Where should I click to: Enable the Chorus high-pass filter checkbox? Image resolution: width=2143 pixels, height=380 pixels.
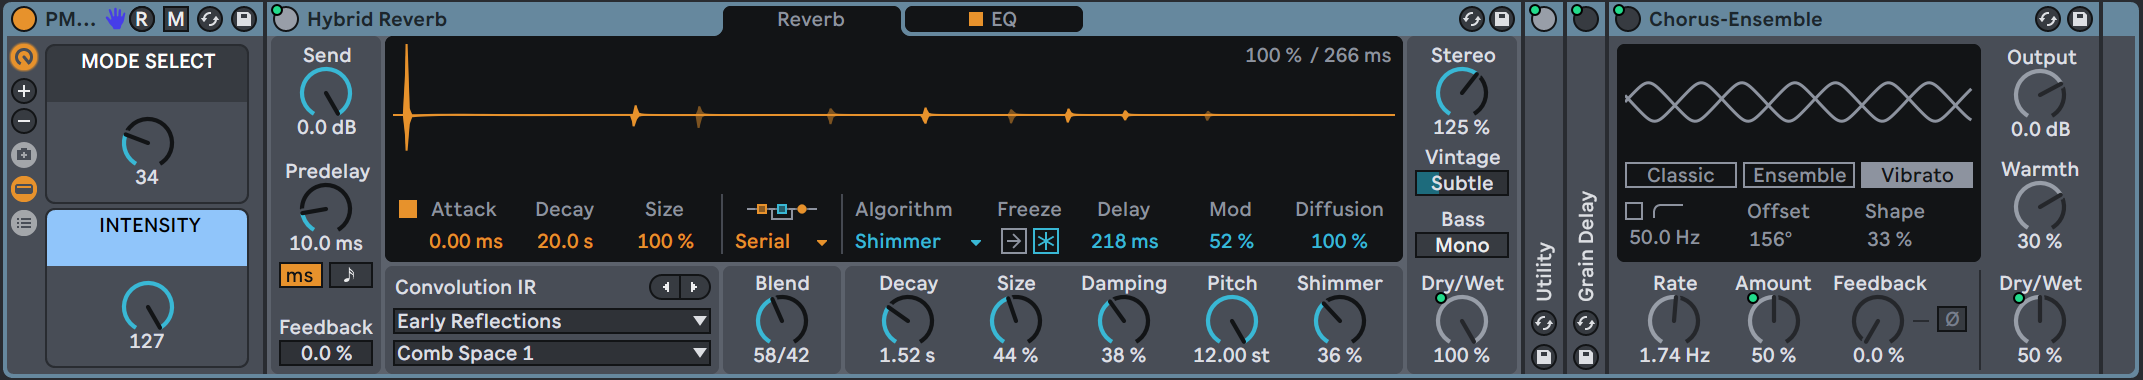1634,211
